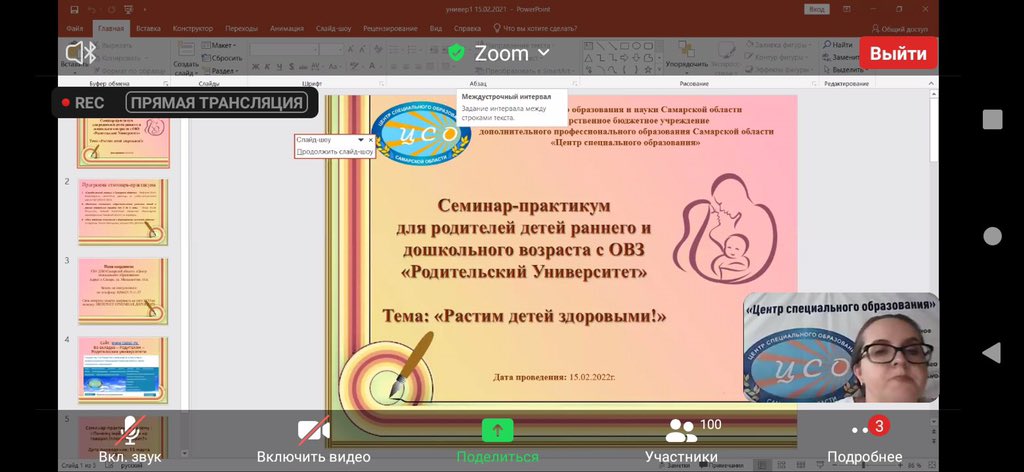Open the small Слайд-шоу popup dropdown arrow
The image size is (1024, 472).
360,140
